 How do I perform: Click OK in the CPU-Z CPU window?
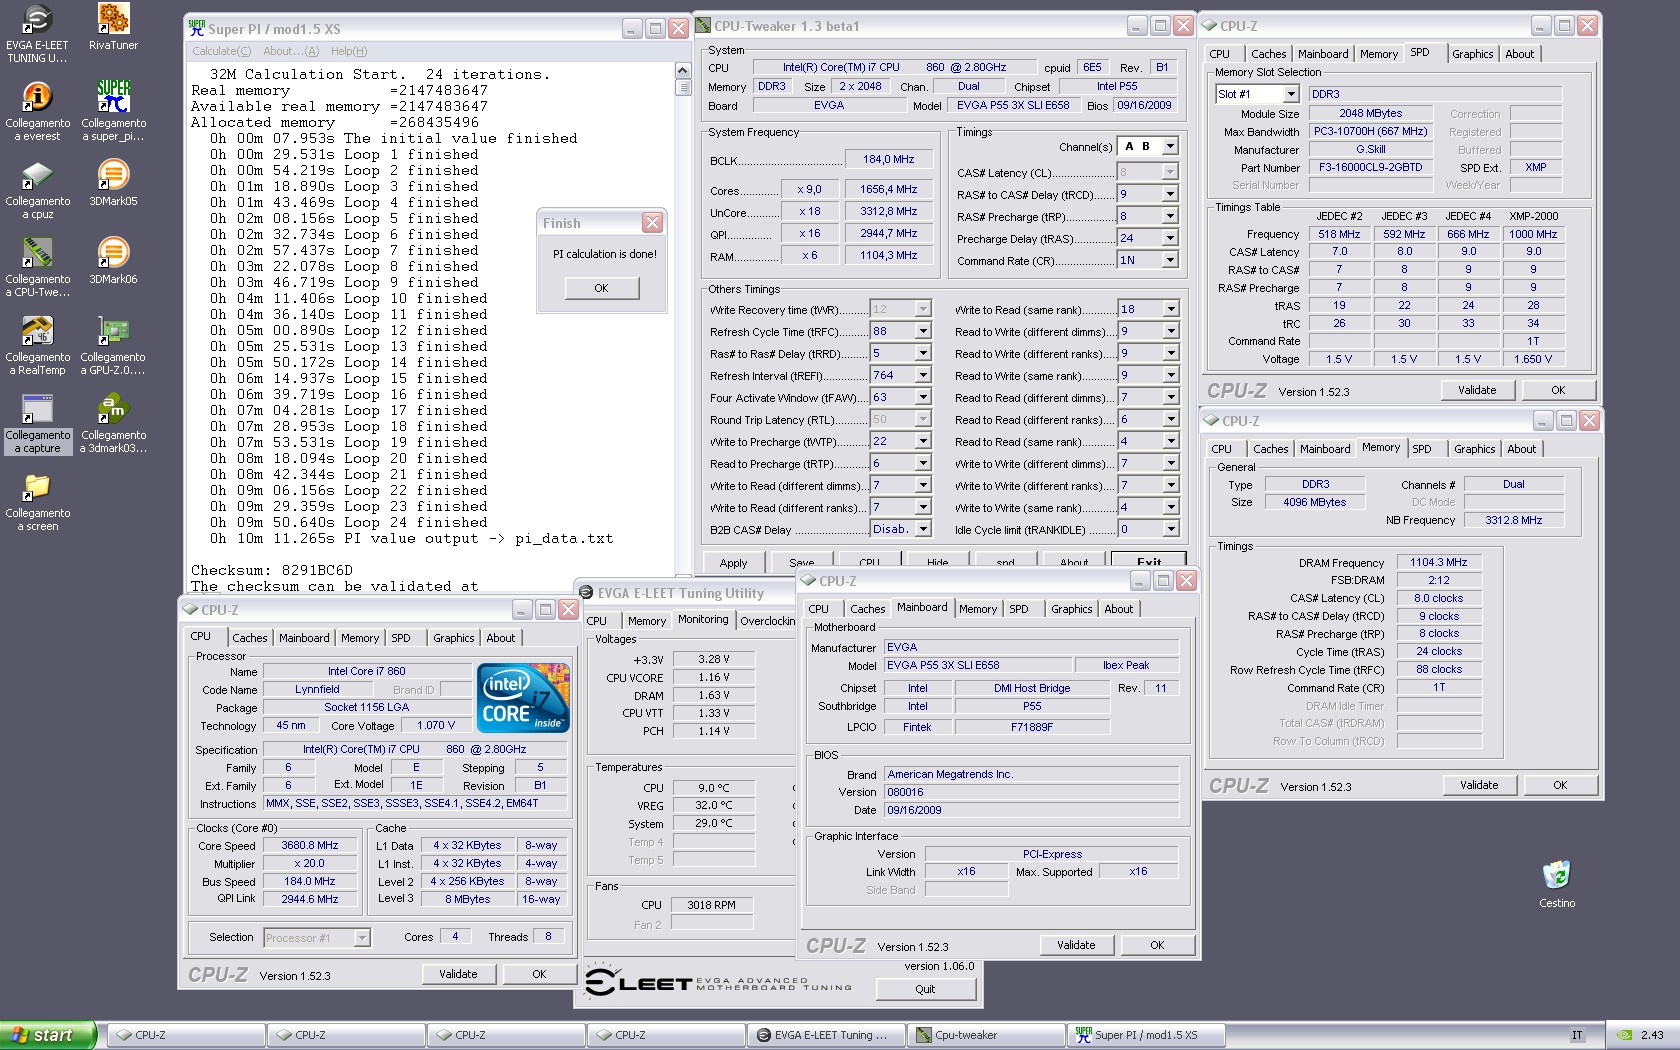(x=539, y=974)
